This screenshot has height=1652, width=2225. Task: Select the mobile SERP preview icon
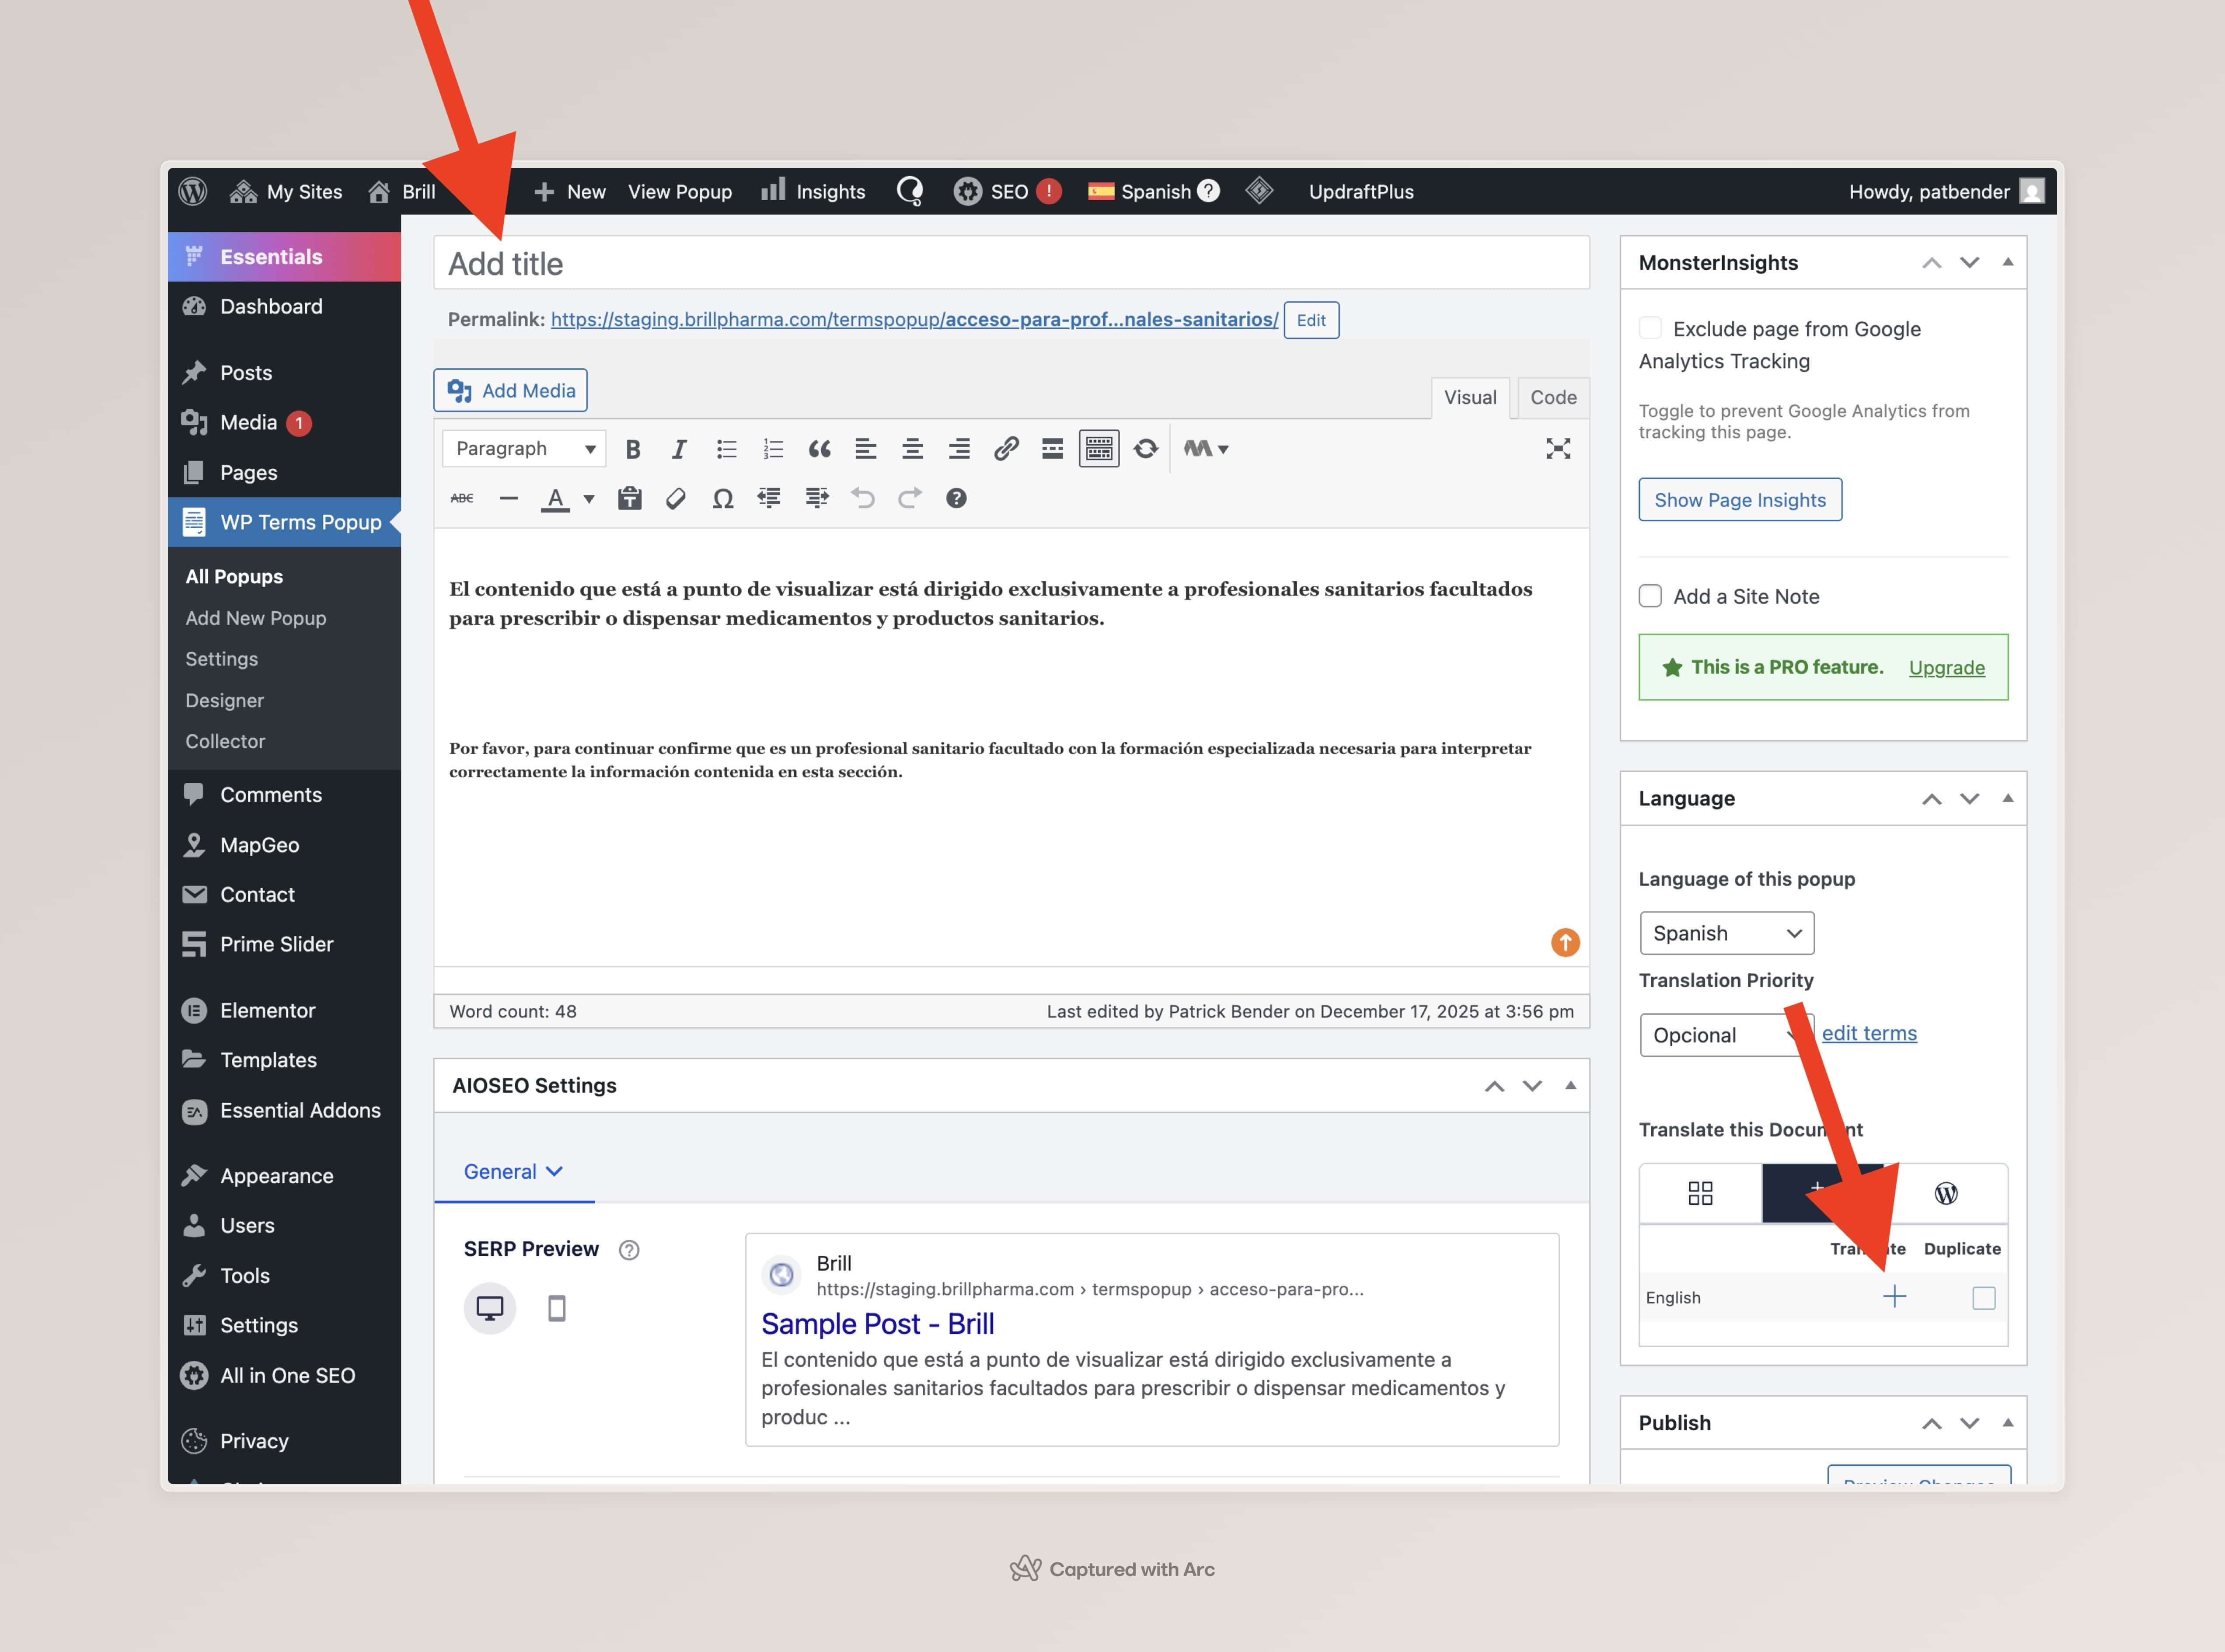[557, 1308]
